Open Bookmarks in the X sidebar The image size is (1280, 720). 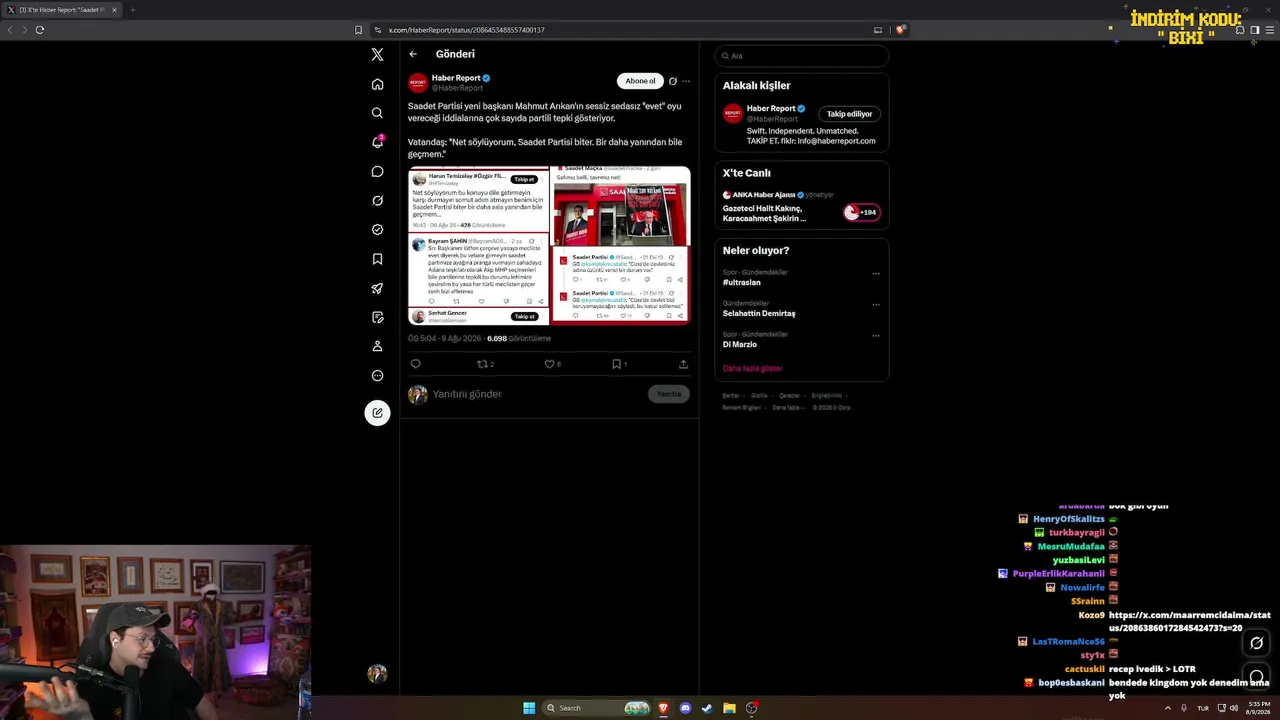point(377,259)
